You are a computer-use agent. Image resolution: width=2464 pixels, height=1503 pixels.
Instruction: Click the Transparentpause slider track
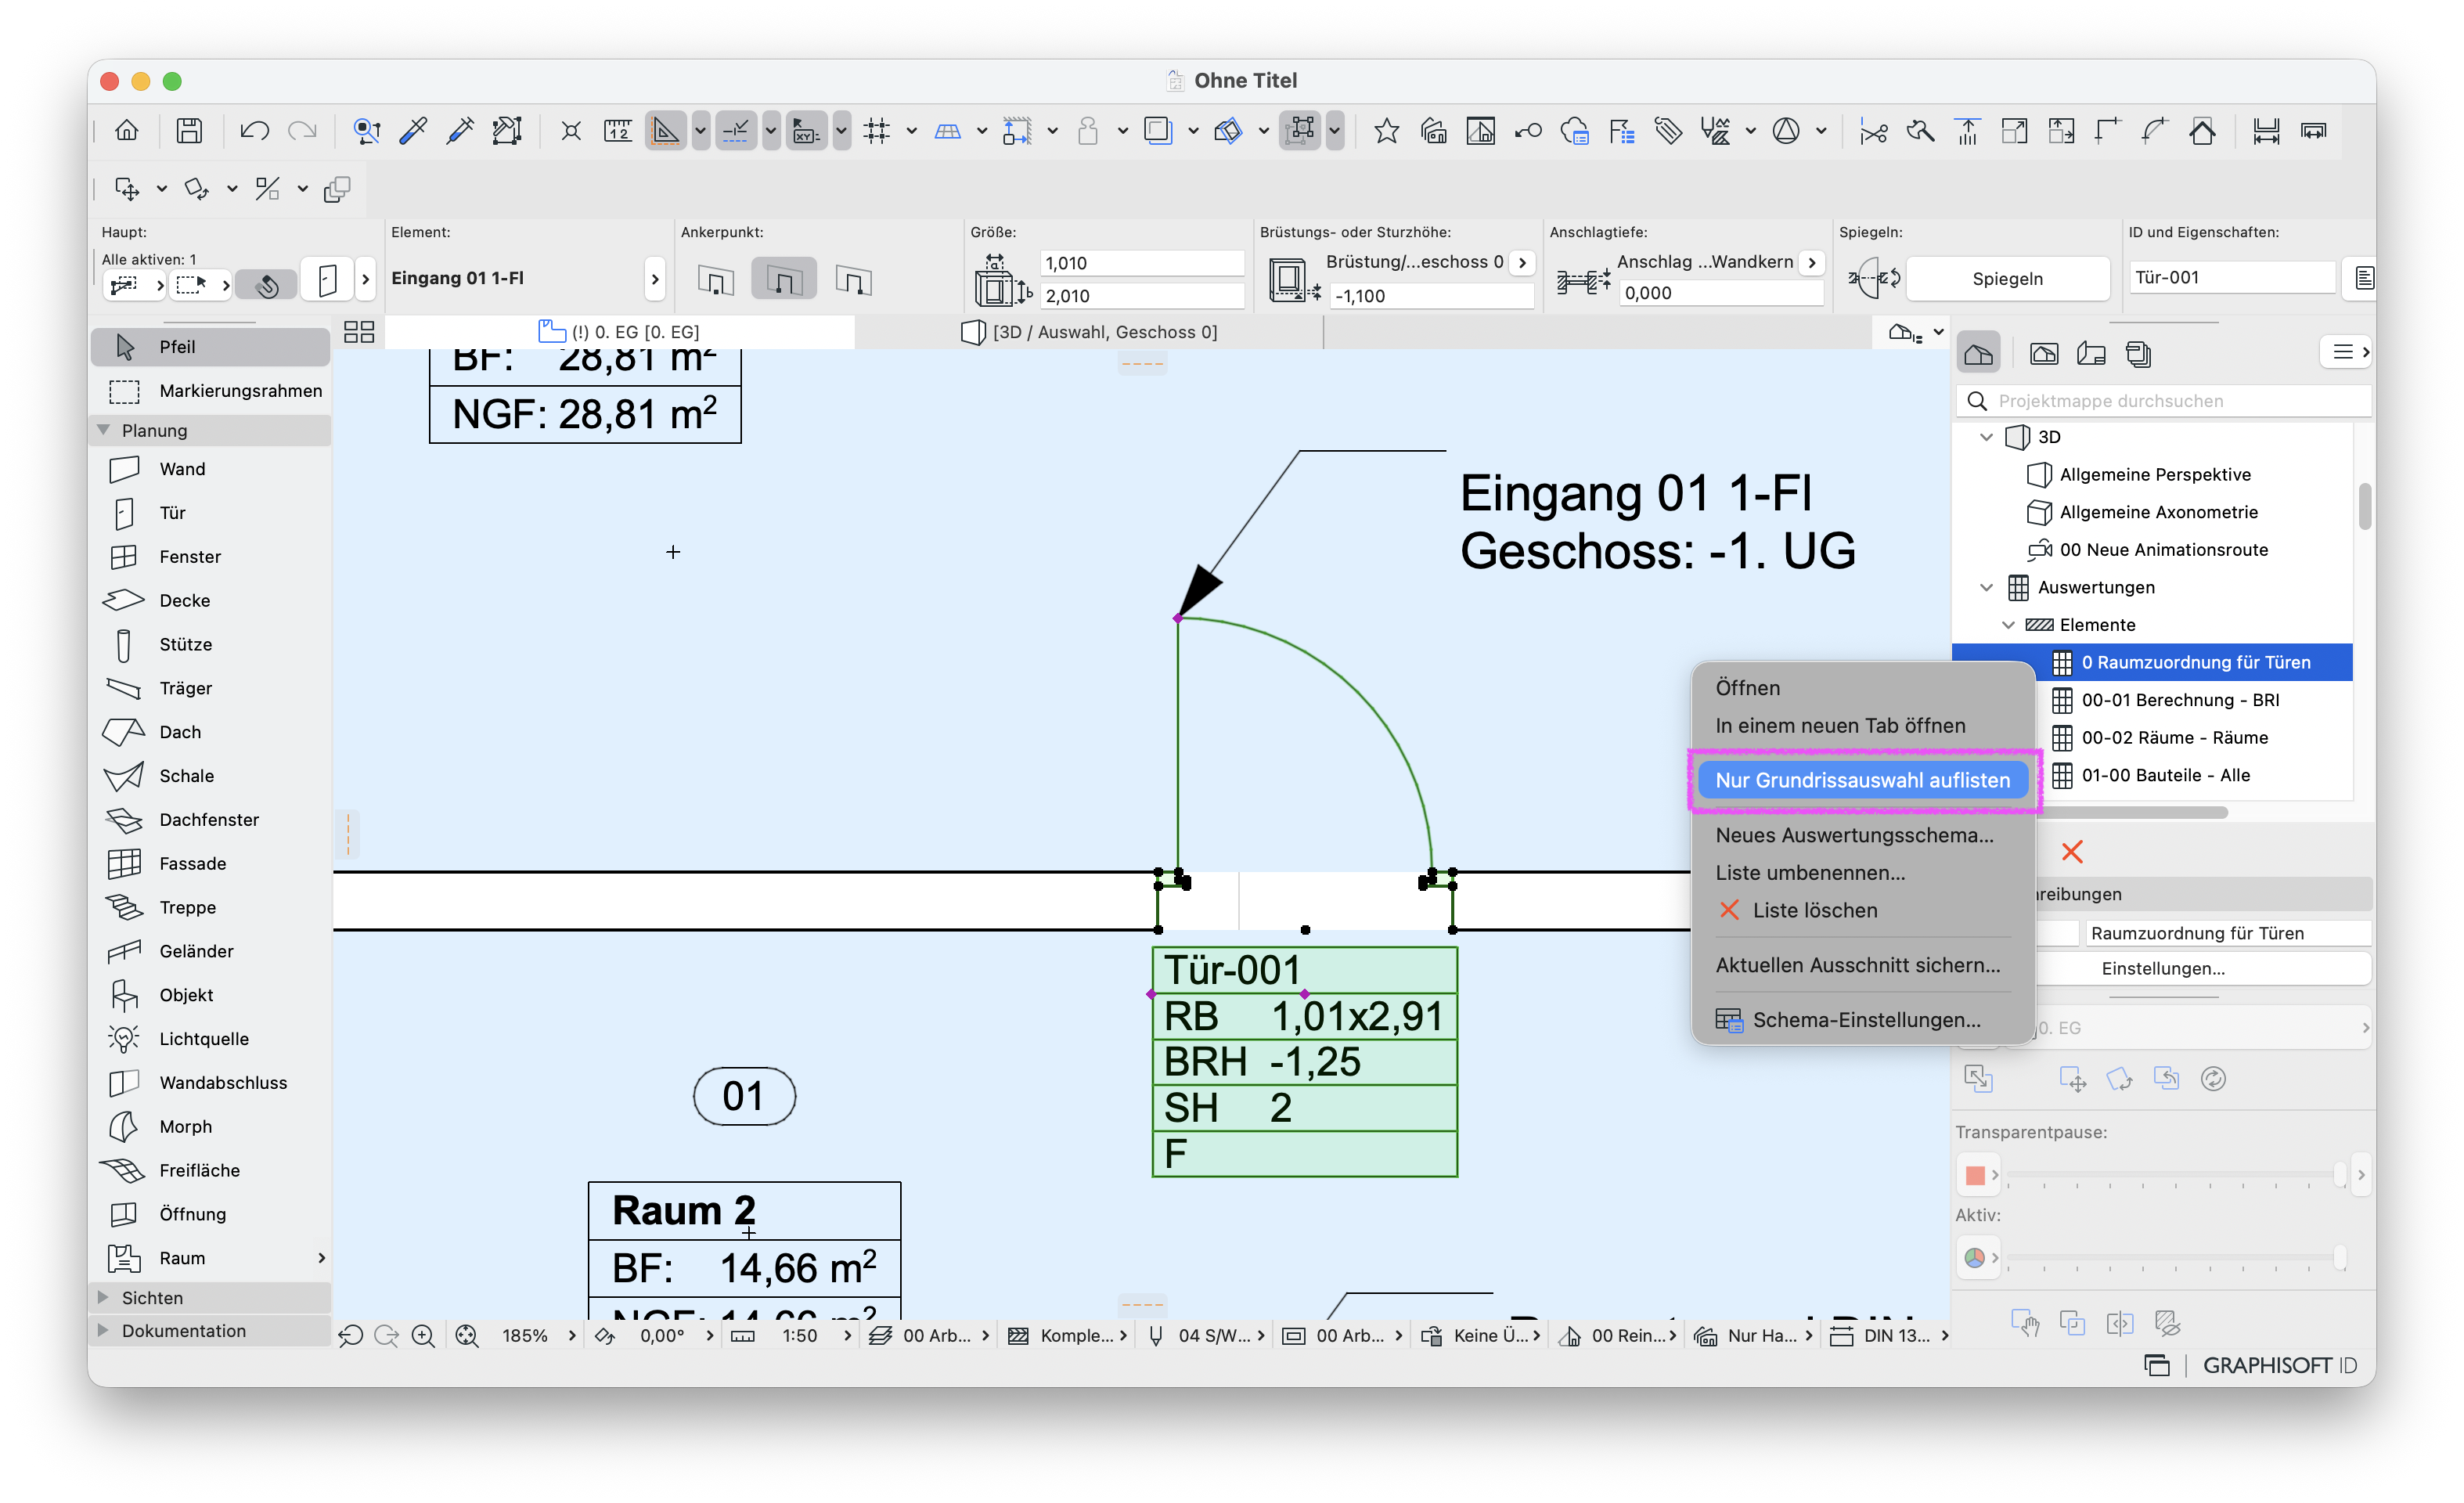point(2174,1175)
